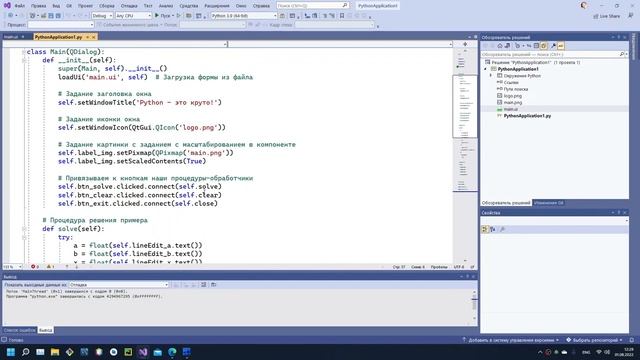Open the Процесс dropdown
640x360 pixels.
(x=60, y=25)
